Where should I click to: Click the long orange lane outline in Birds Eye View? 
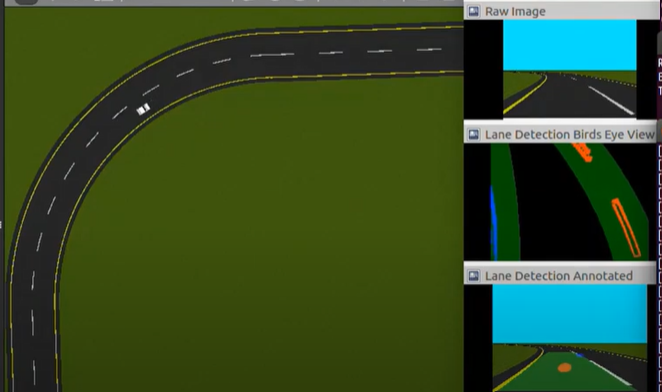[626, 228]
